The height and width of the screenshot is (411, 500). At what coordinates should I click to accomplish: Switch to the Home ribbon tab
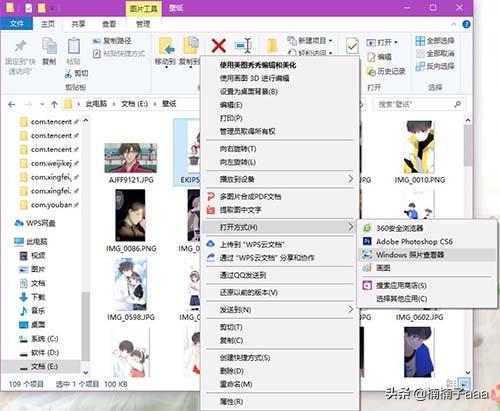tap(48, 24)
